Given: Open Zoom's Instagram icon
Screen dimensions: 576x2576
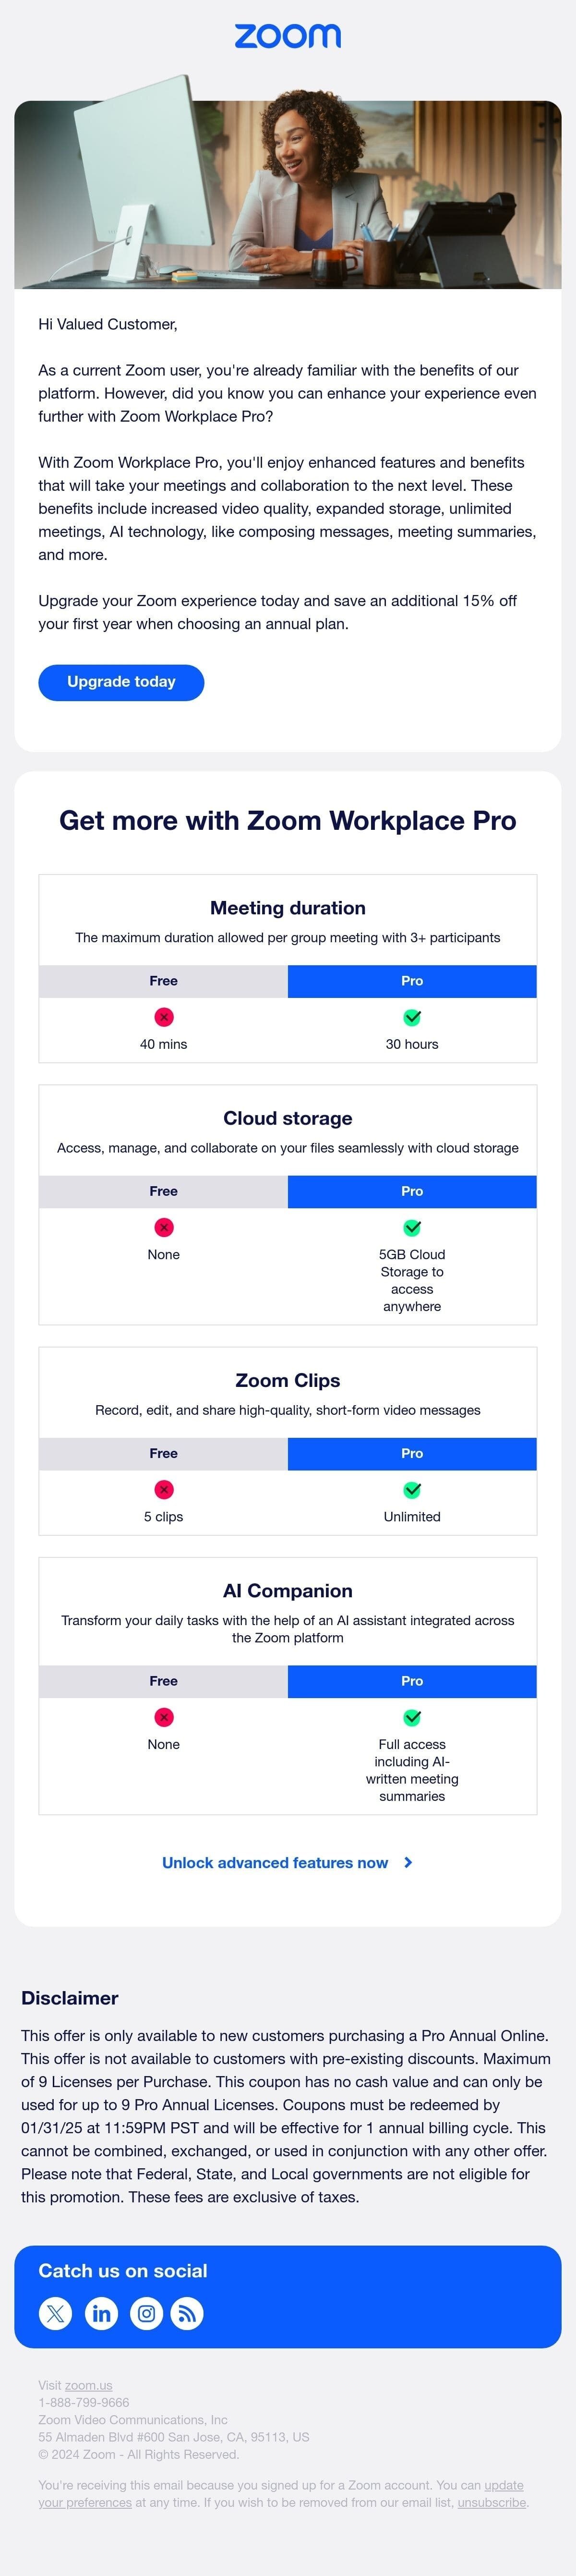Looking at the screenshot, I should [146, 2313].
